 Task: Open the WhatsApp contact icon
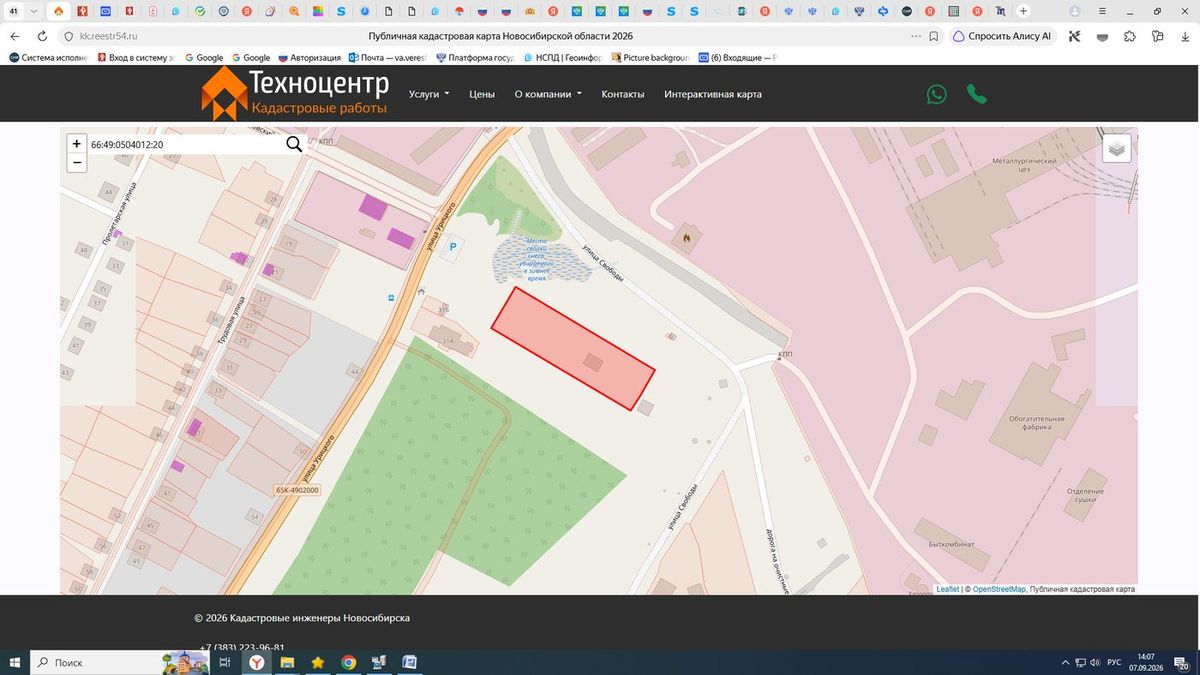click(x=936, y=94)
